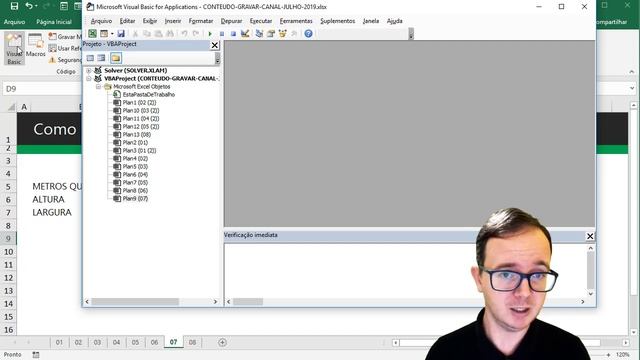Select Plan1 (02 (2)) in the project tree

point(139,102)
